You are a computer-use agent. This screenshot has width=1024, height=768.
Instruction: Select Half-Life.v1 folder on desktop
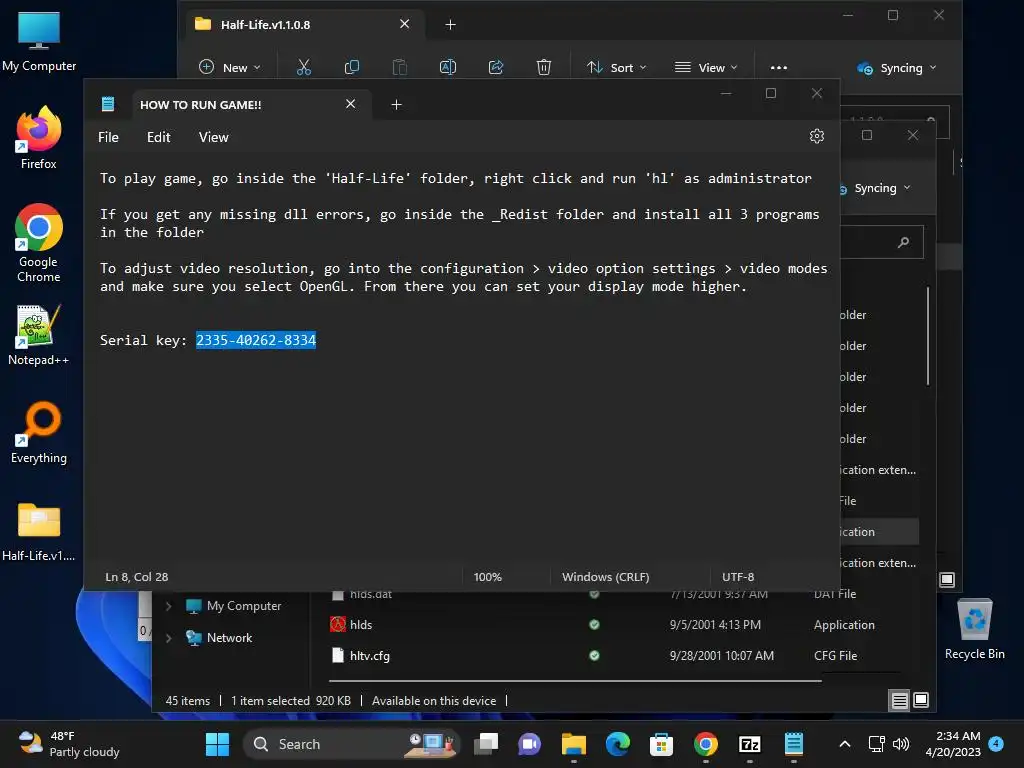39,531
